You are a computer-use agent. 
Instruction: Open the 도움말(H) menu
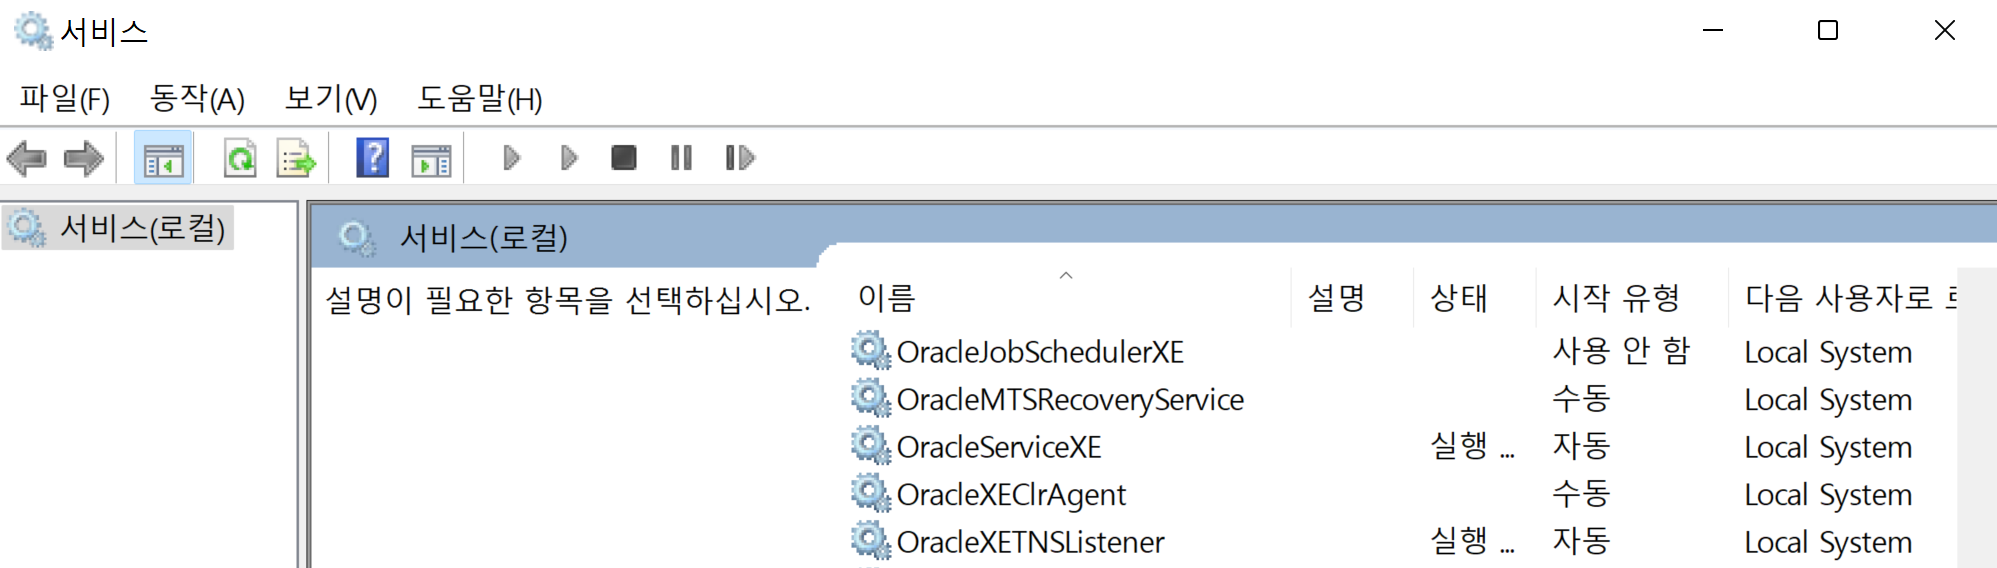tap(480, 98)
